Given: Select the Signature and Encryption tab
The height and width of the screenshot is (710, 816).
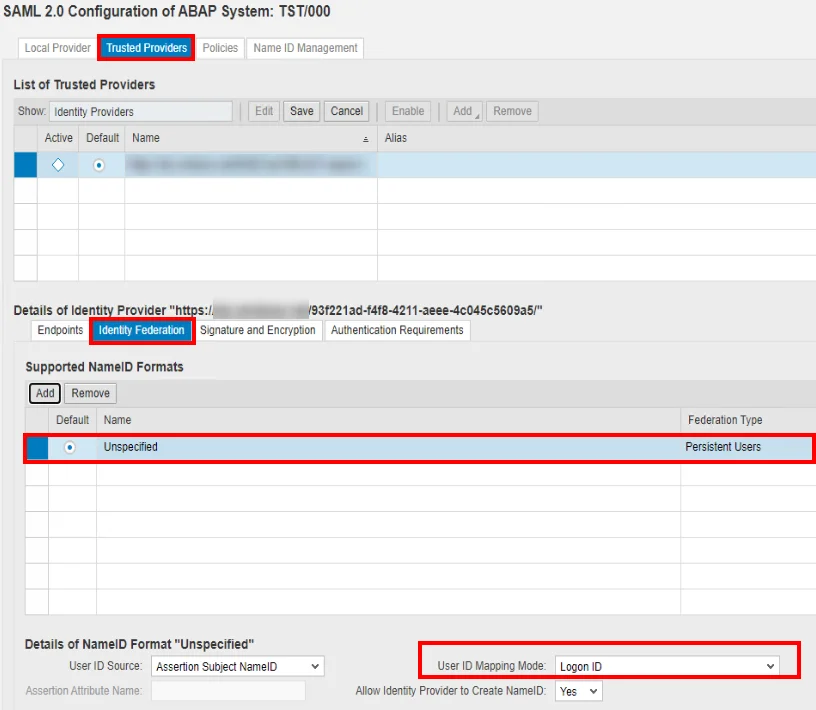Looking at the screenshot, I should coord(258,330).
